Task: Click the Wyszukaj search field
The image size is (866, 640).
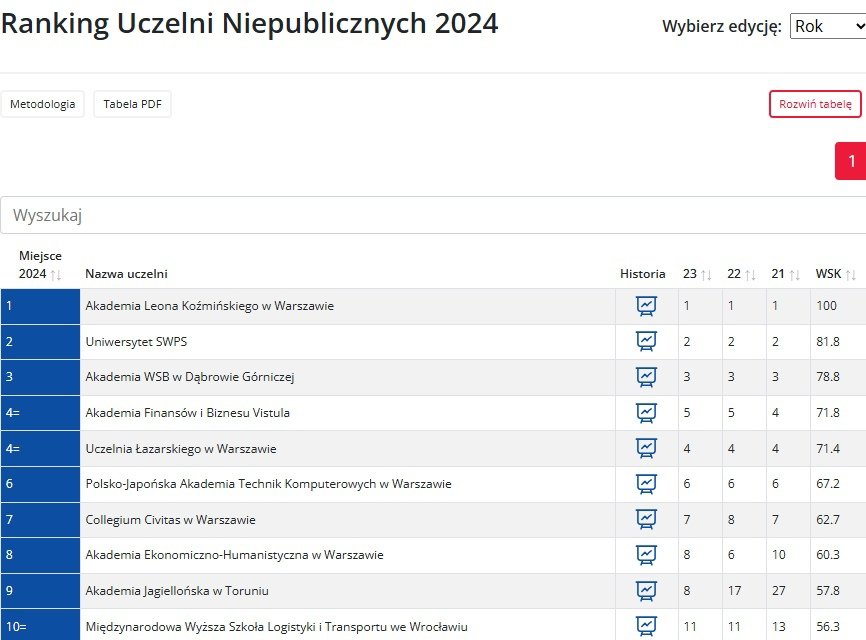Action: point(433,215)
